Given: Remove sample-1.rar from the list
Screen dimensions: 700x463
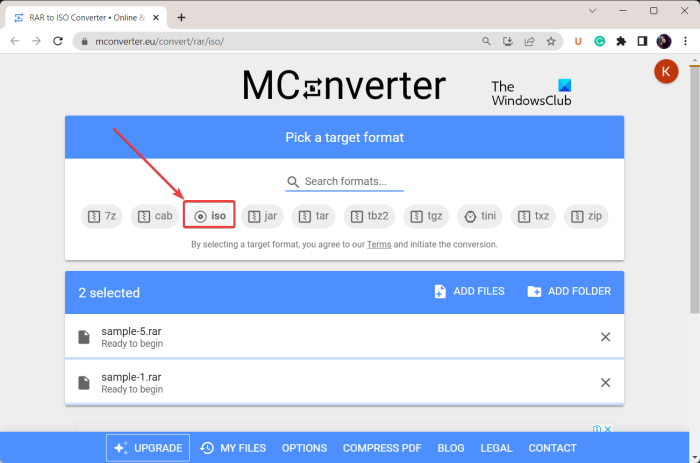Looking at the screenshot, I should pos(605,383).
